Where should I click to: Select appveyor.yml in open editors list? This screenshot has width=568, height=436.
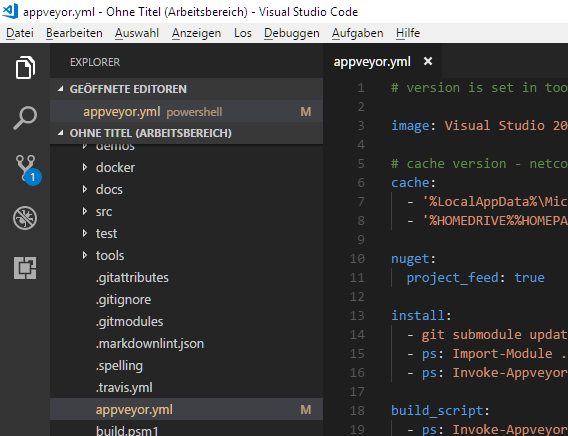(187, 112)
